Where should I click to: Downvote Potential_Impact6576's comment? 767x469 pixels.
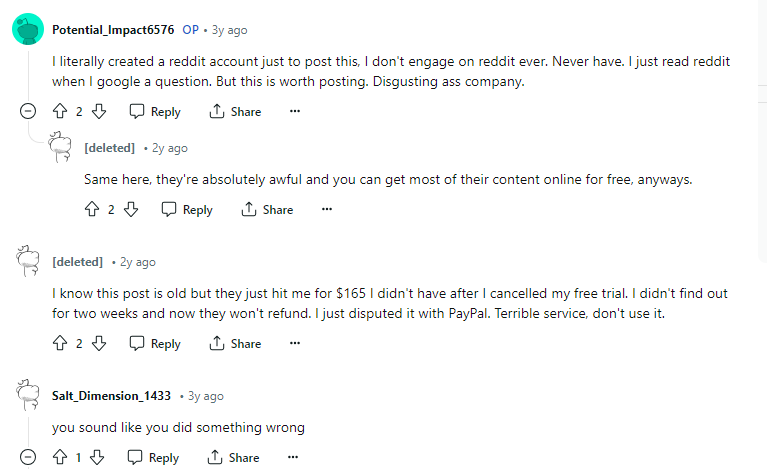[99, 112]
